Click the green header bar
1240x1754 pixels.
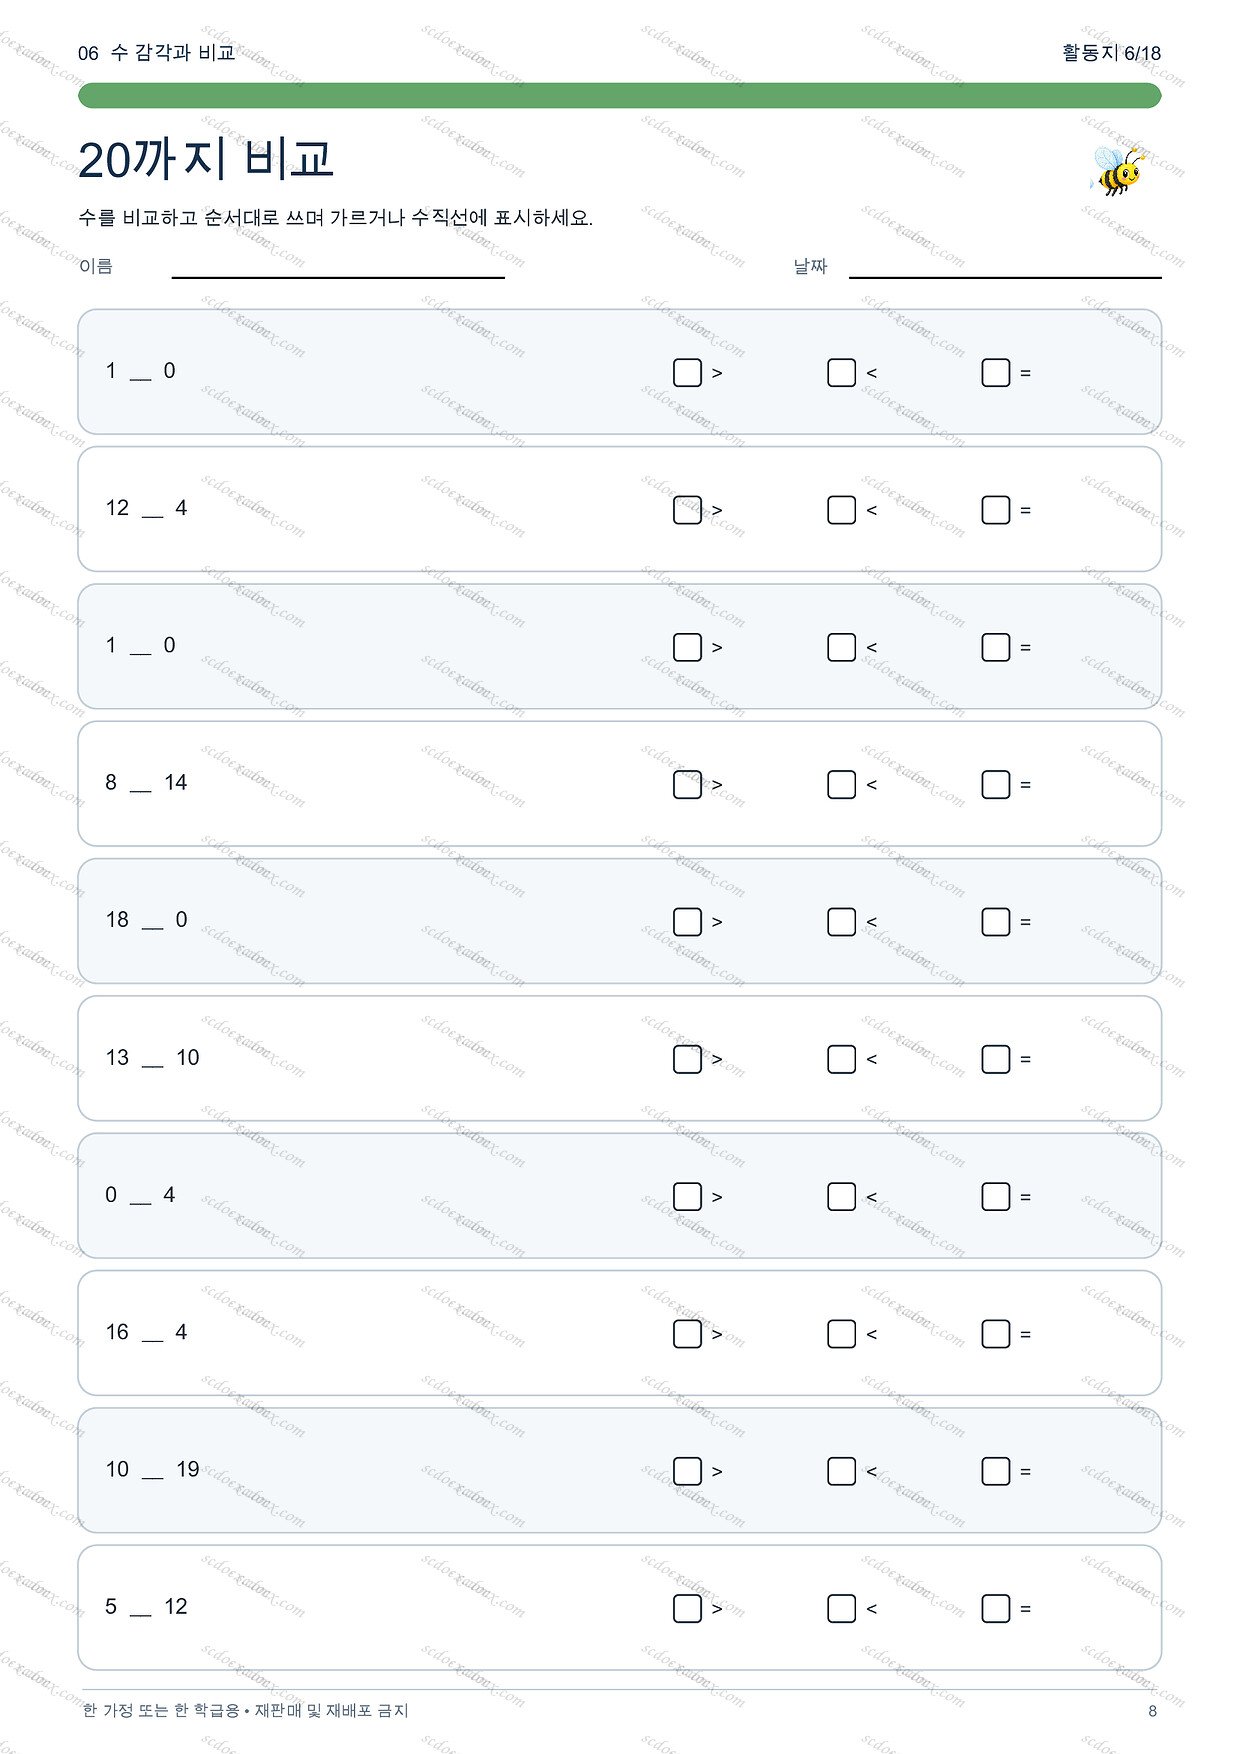click(x=620, y=95)
